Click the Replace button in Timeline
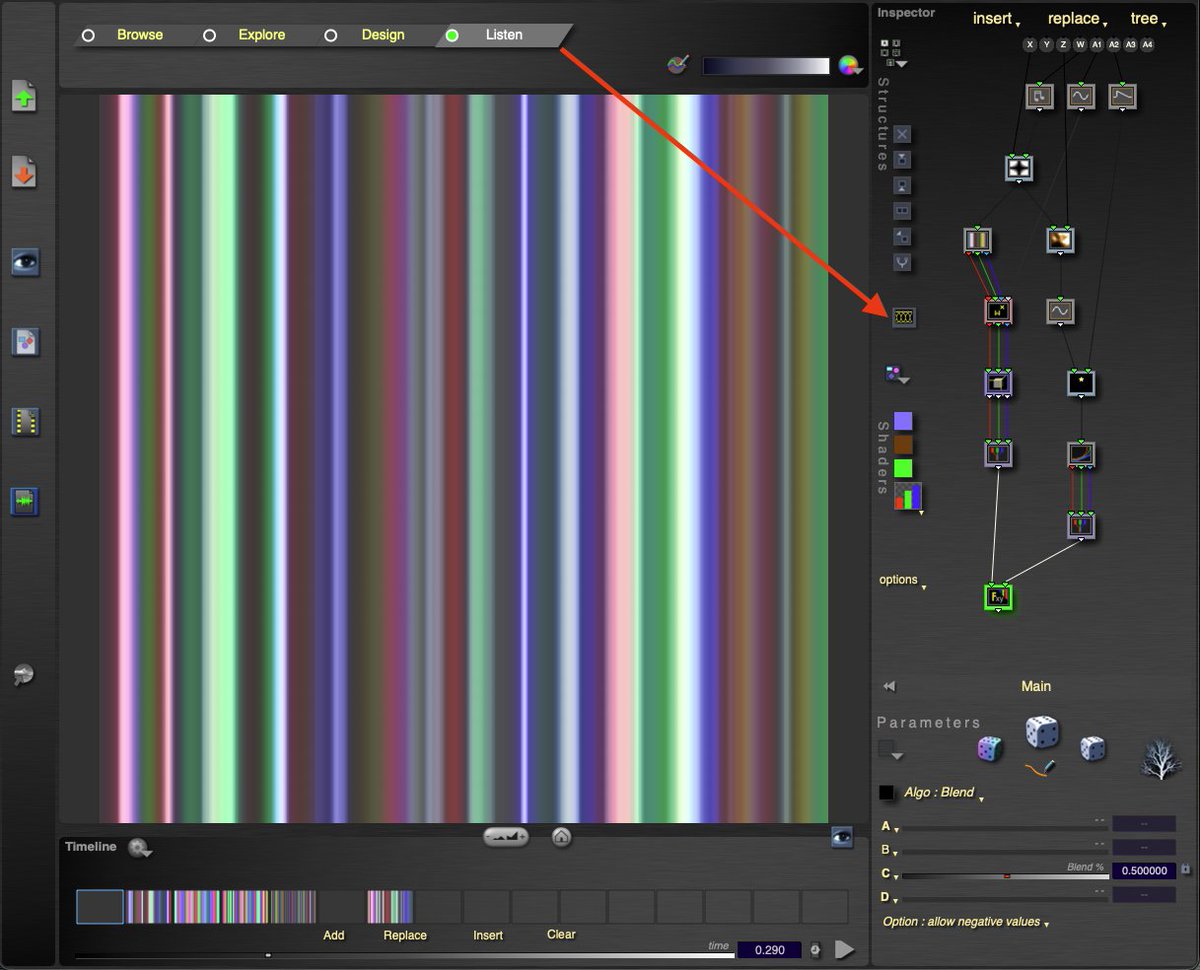 click(x=405, y=935)
